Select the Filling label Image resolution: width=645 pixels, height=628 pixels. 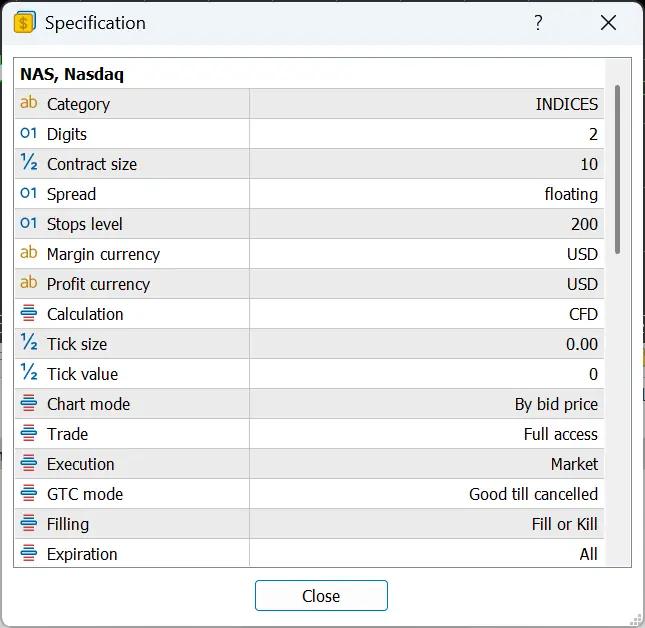68,525
